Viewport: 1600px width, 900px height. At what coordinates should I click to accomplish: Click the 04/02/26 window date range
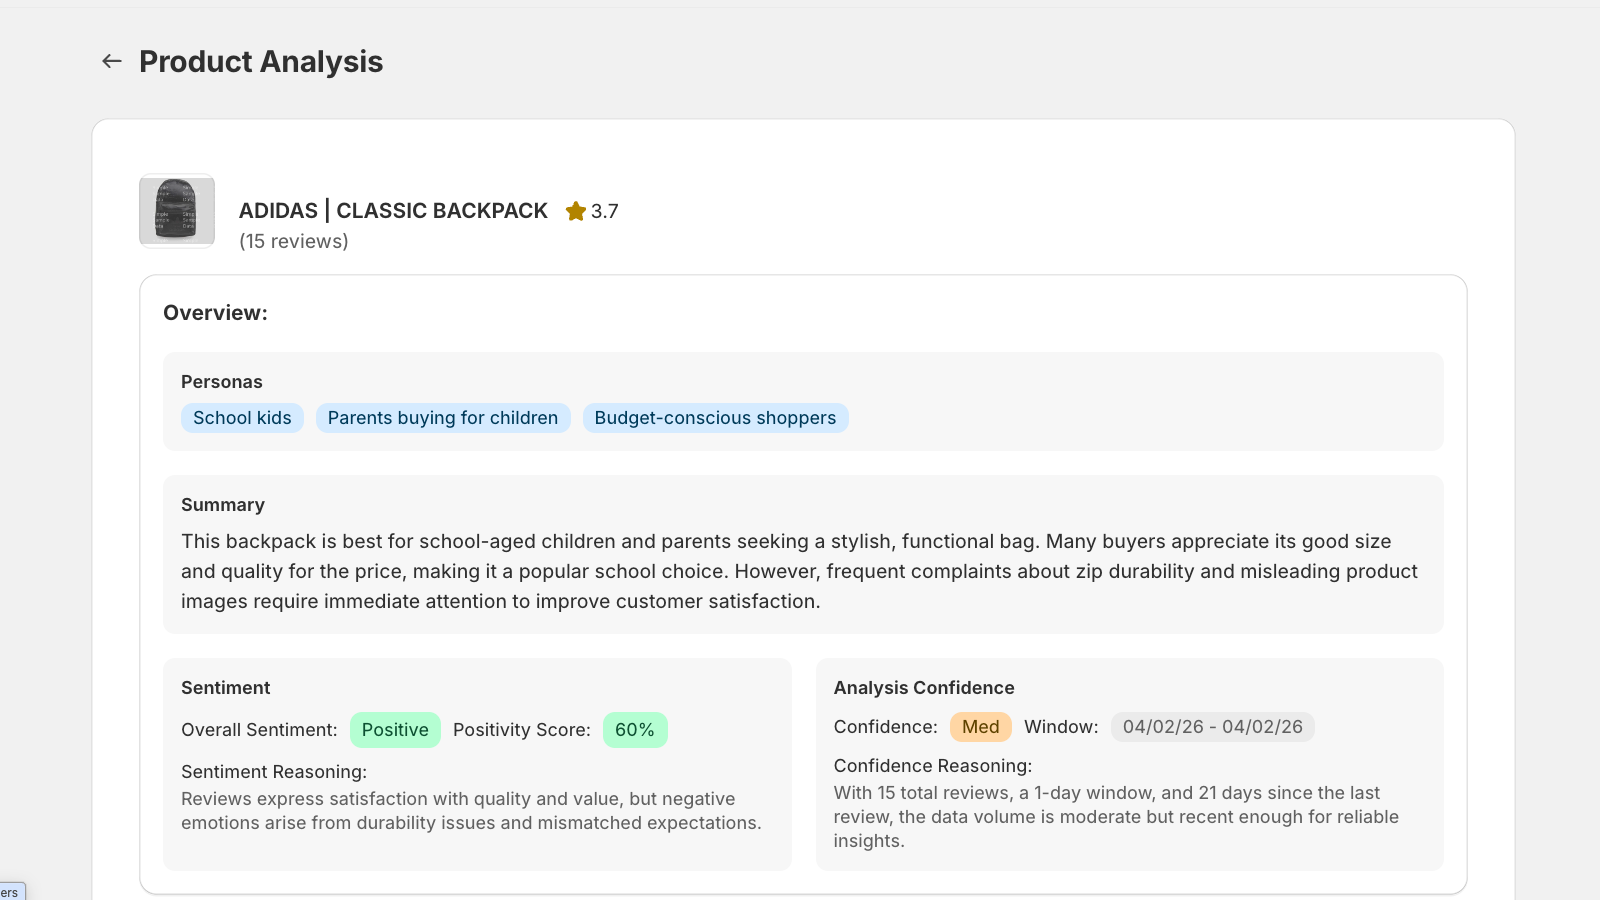[1213, 727]
